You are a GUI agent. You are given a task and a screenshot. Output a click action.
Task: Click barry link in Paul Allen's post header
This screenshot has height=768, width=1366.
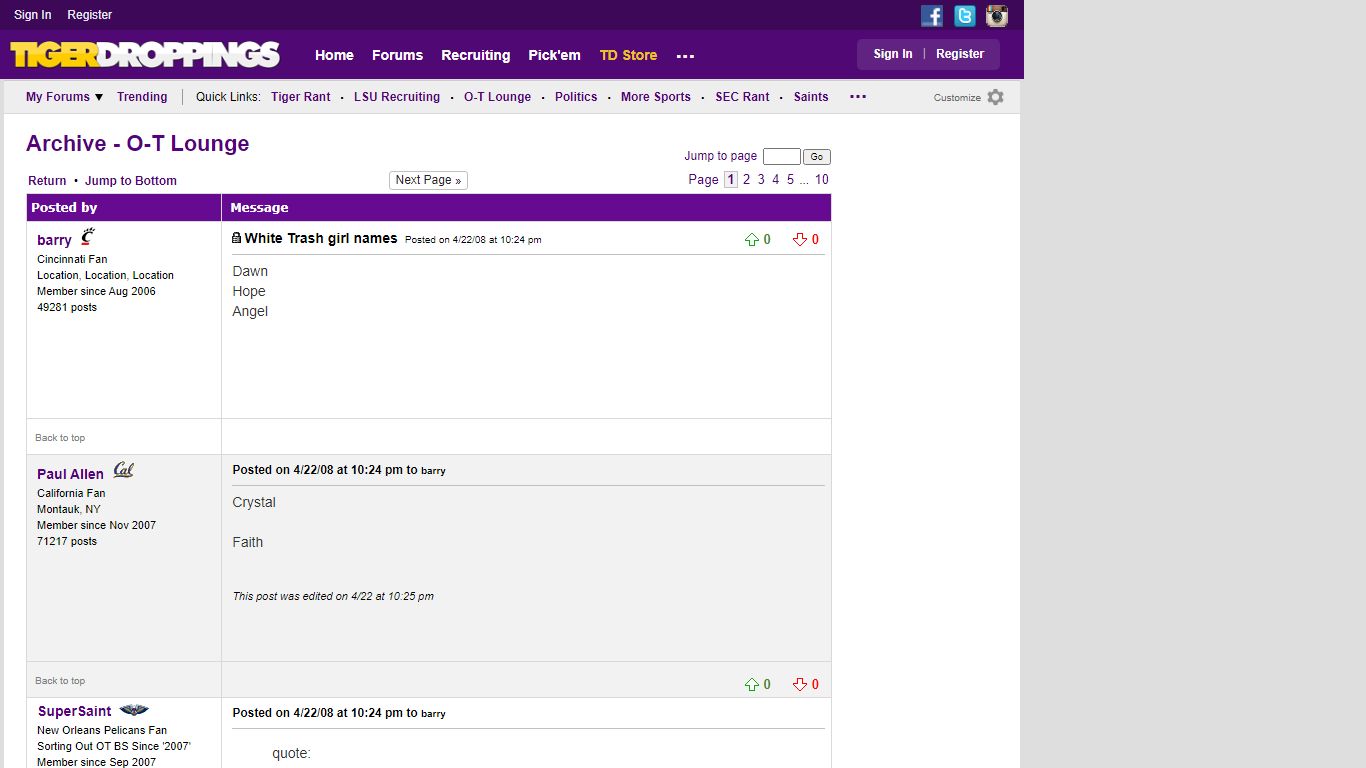(433, 471)
